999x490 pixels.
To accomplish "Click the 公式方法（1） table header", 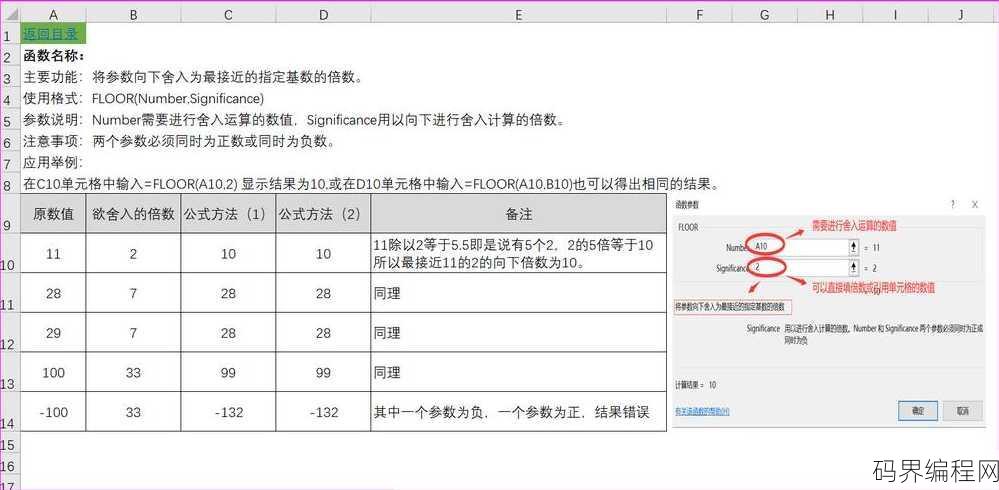I will coord(228,214).
